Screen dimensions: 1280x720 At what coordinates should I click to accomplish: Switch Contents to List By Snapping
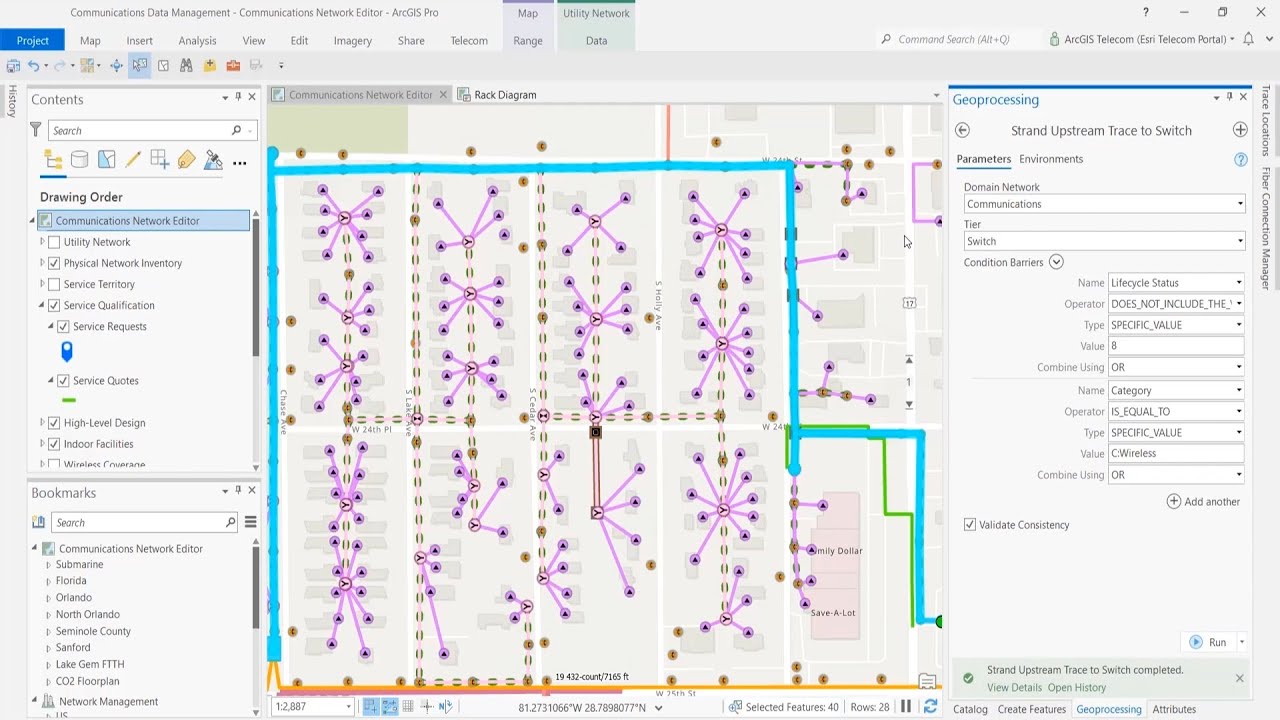click(160, 160)
